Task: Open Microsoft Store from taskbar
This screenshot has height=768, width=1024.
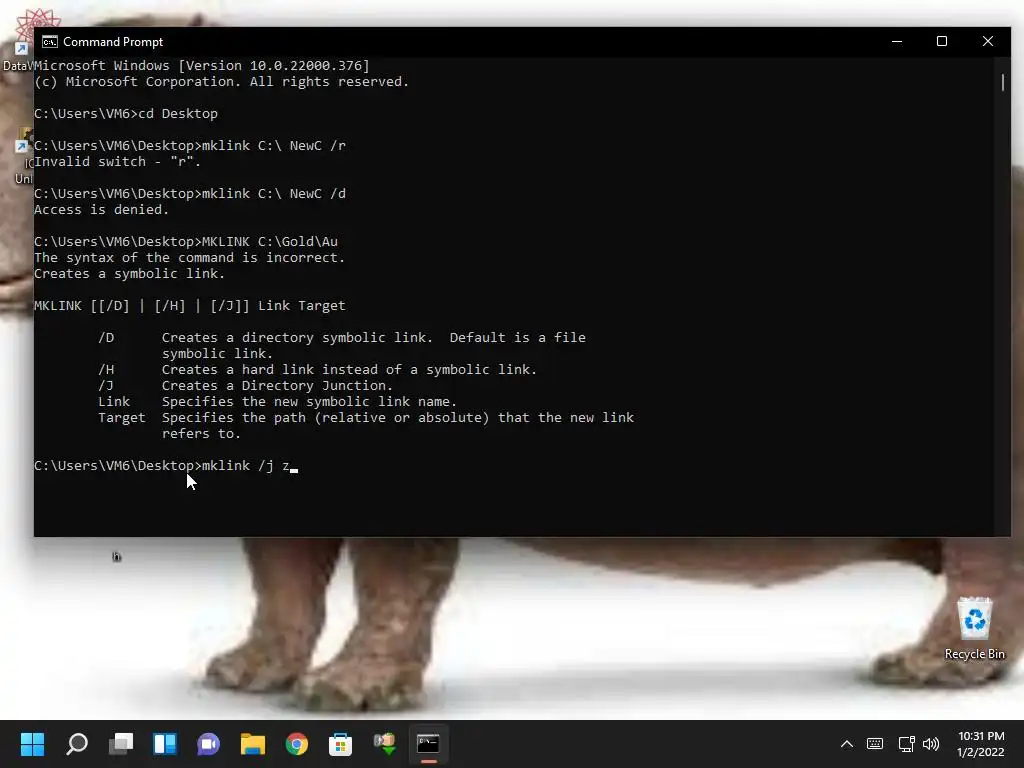Action: [x=340, y=743]
